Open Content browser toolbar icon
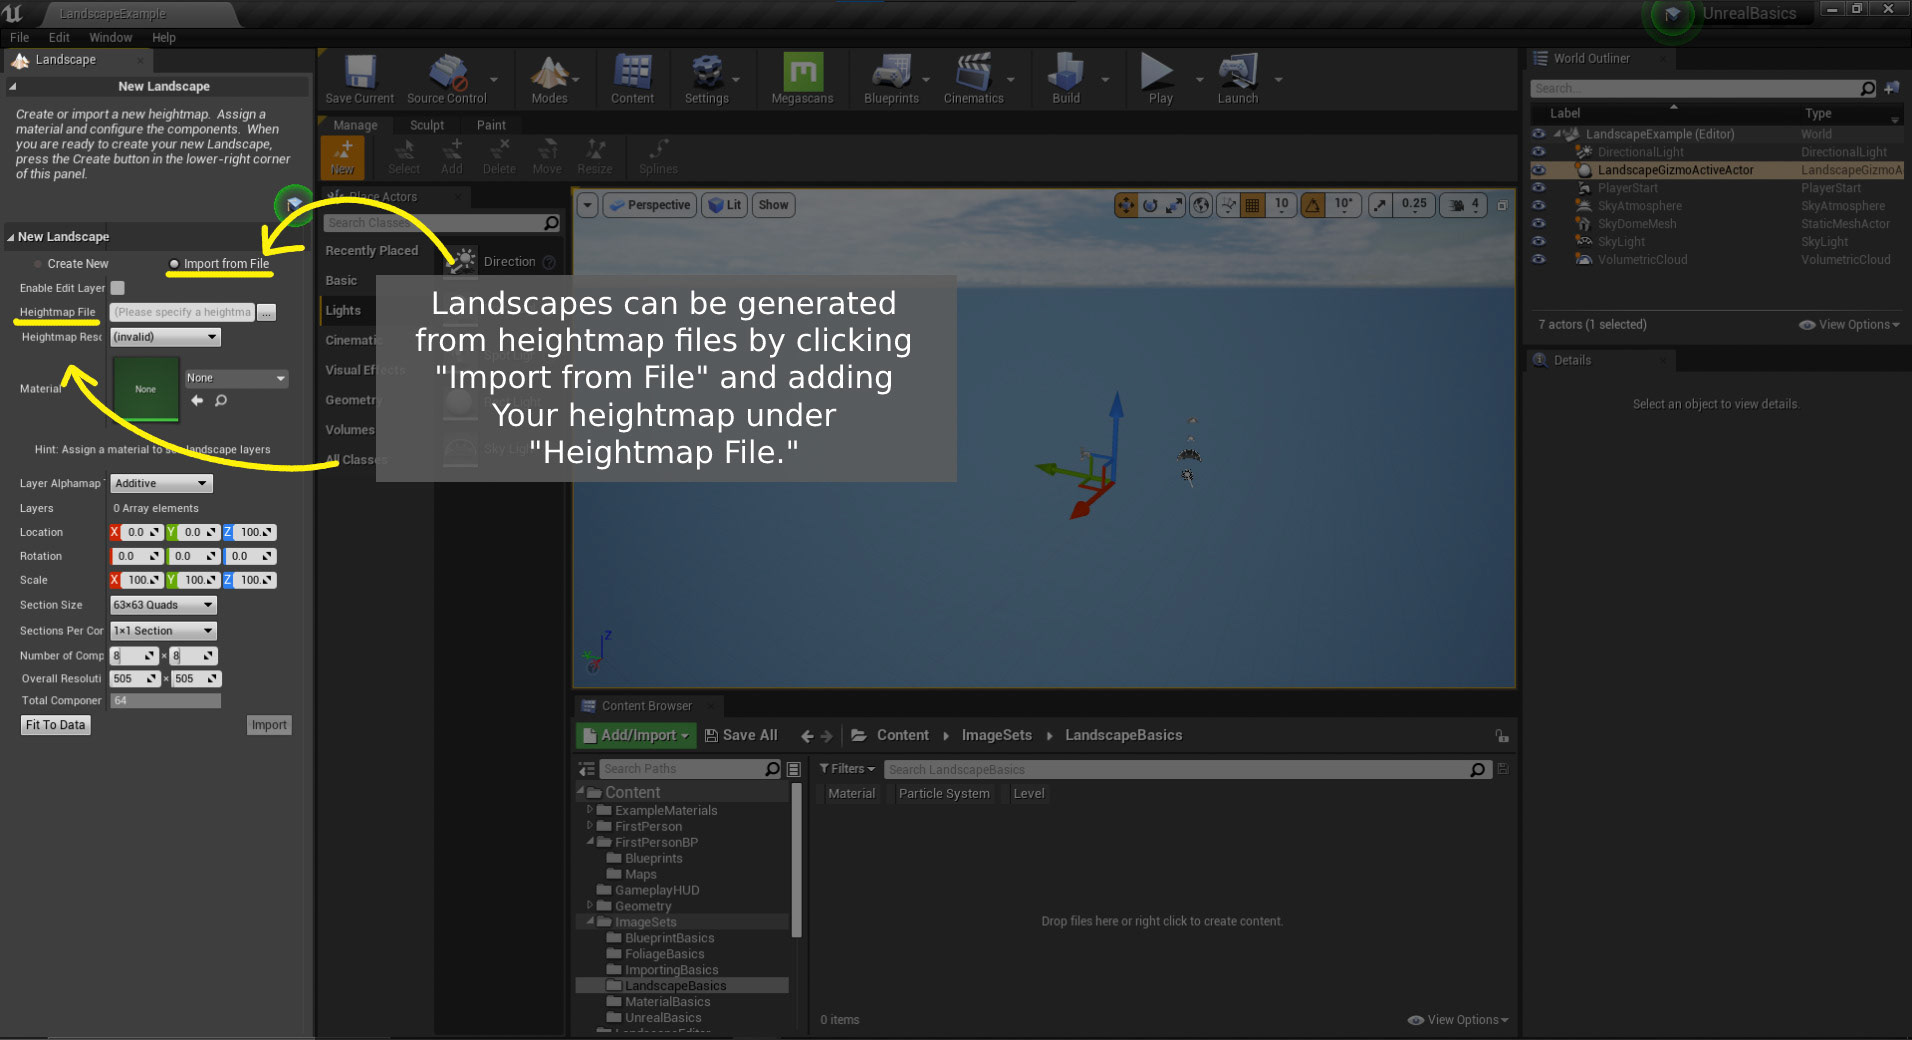Viewport: 1912px width, 1040px height. pos(632,79)
